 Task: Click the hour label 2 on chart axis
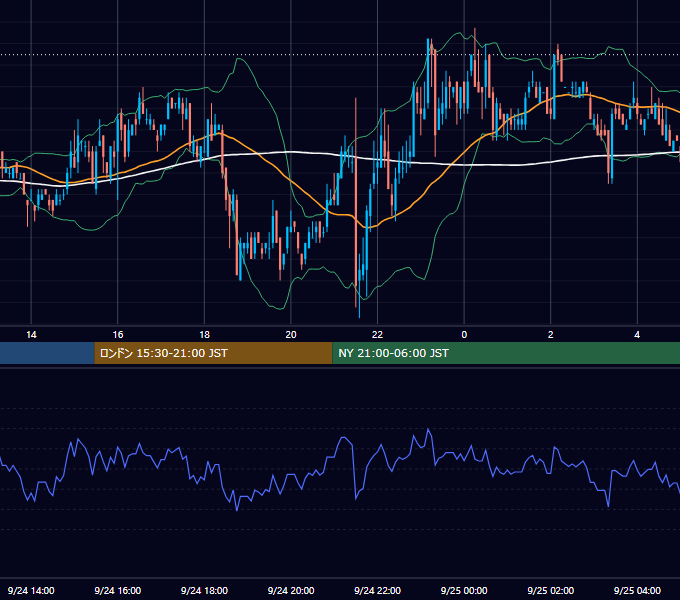[x=551, y=335]
